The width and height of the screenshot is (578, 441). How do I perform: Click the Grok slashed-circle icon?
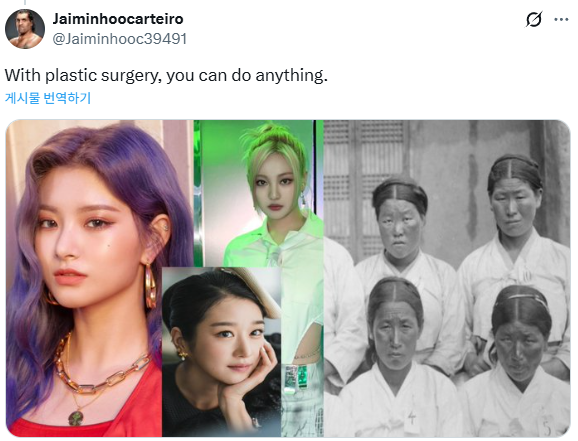click(533, 20)
